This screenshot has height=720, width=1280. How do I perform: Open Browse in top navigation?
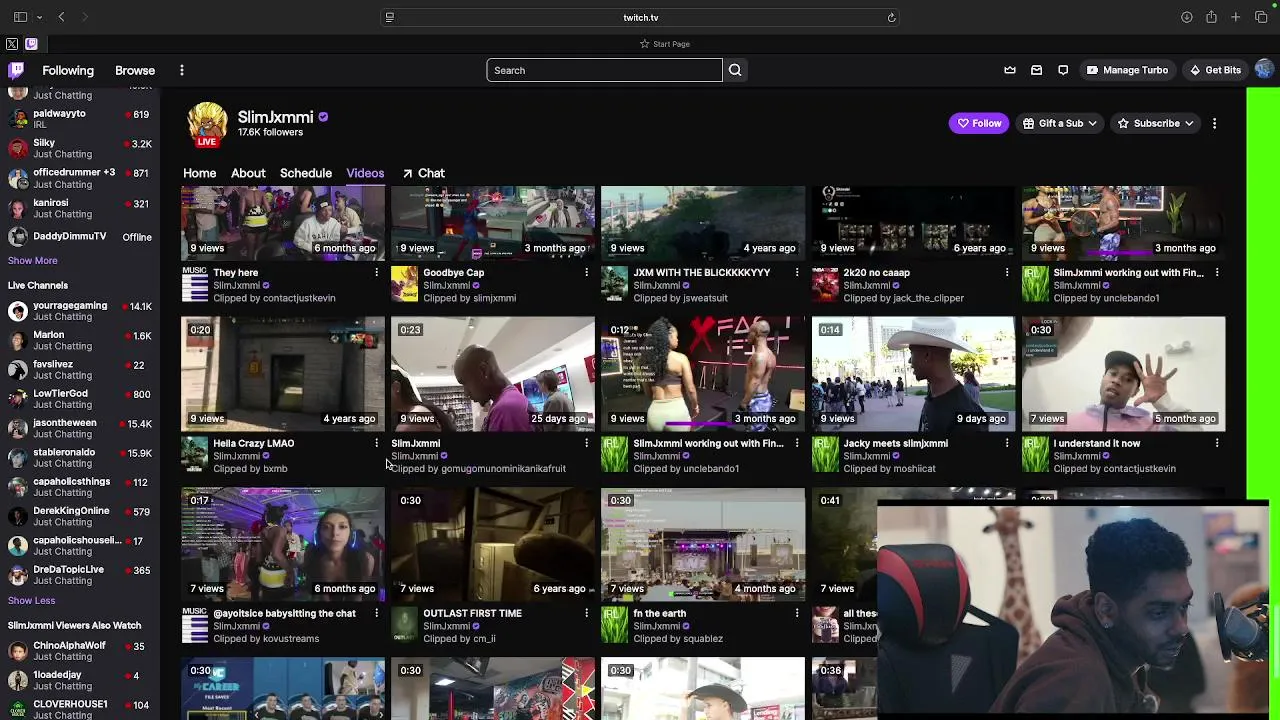point(135,70)
